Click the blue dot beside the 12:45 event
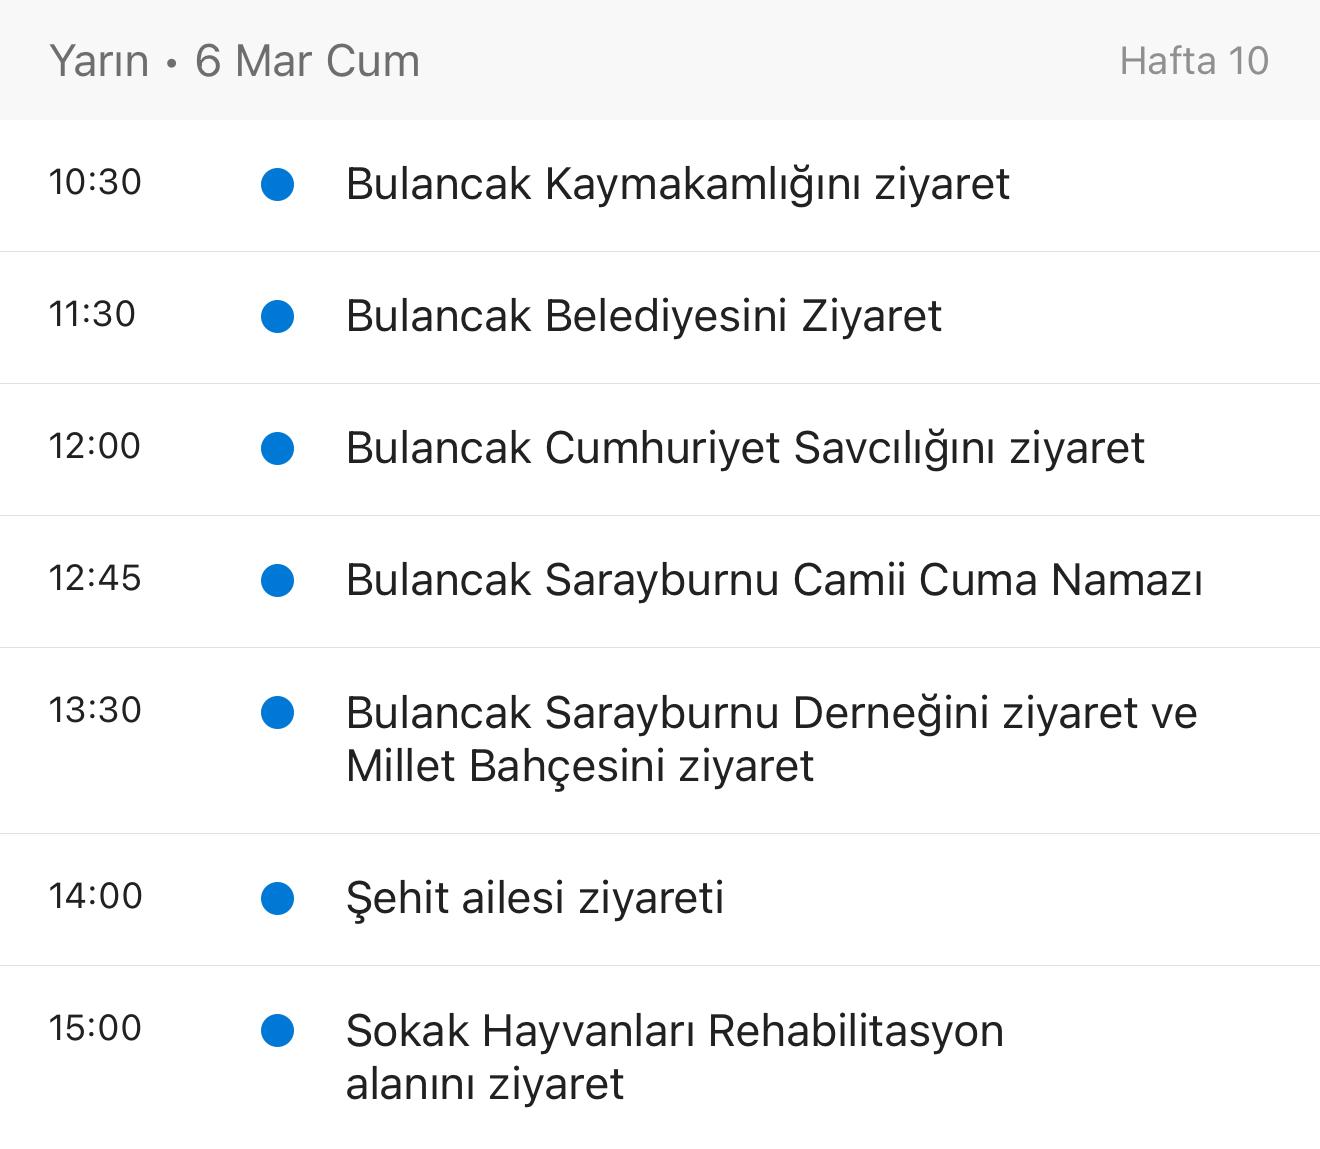The width and height of the screenshot is (1320, 1149). click(x=277, y=580)
